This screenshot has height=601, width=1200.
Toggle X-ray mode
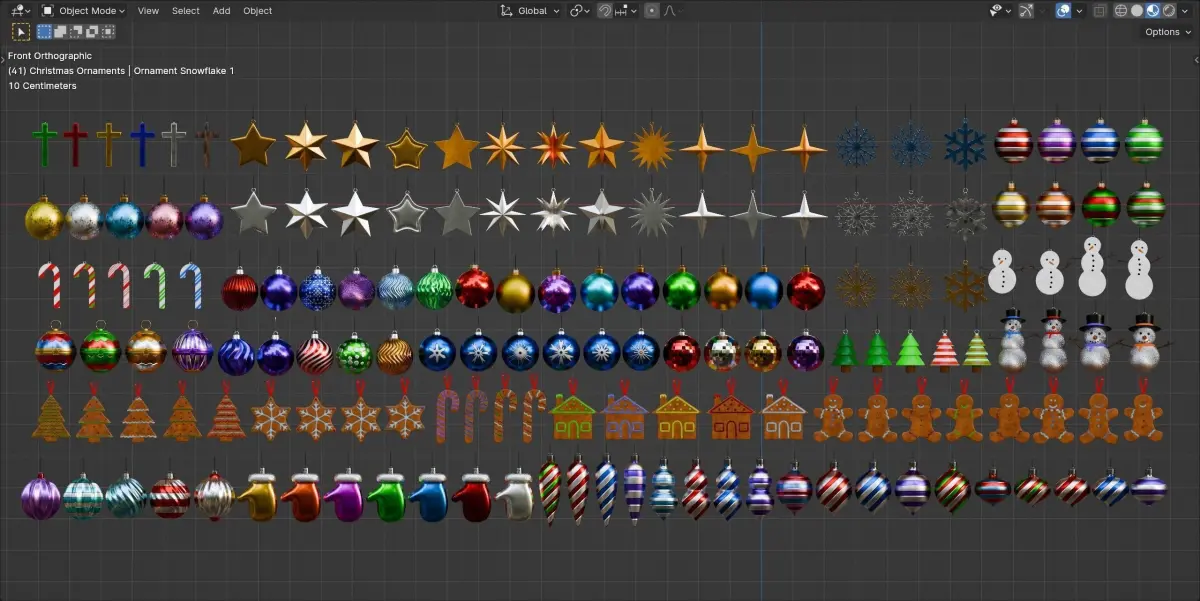[1100, 11]
